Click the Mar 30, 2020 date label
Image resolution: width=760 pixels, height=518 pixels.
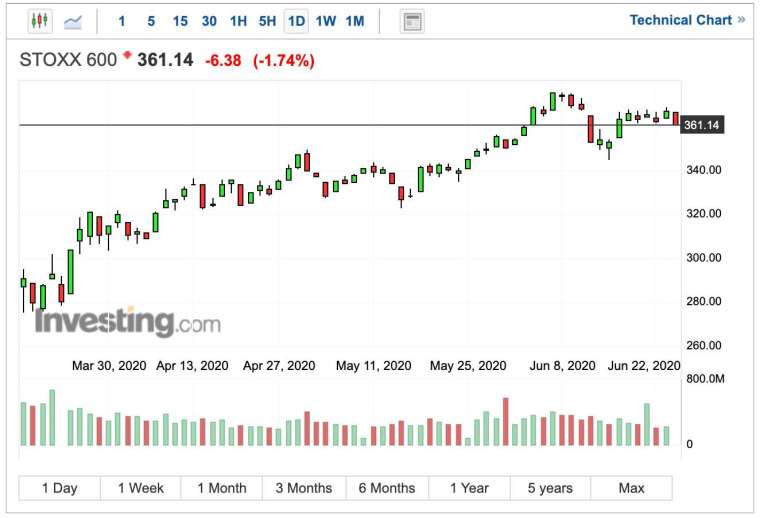click(109, 365)
